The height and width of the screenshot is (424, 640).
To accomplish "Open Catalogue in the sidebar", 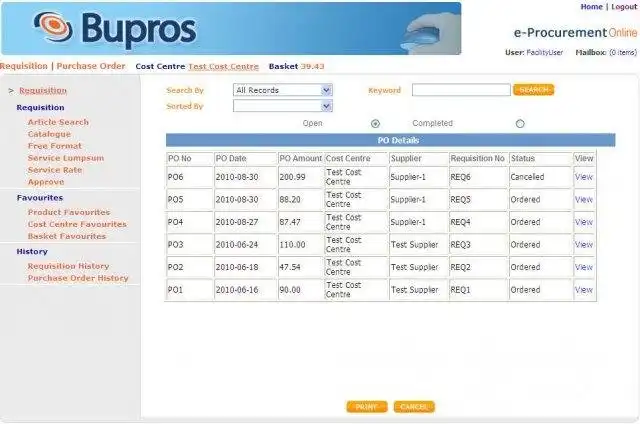I will pos(49,134).
